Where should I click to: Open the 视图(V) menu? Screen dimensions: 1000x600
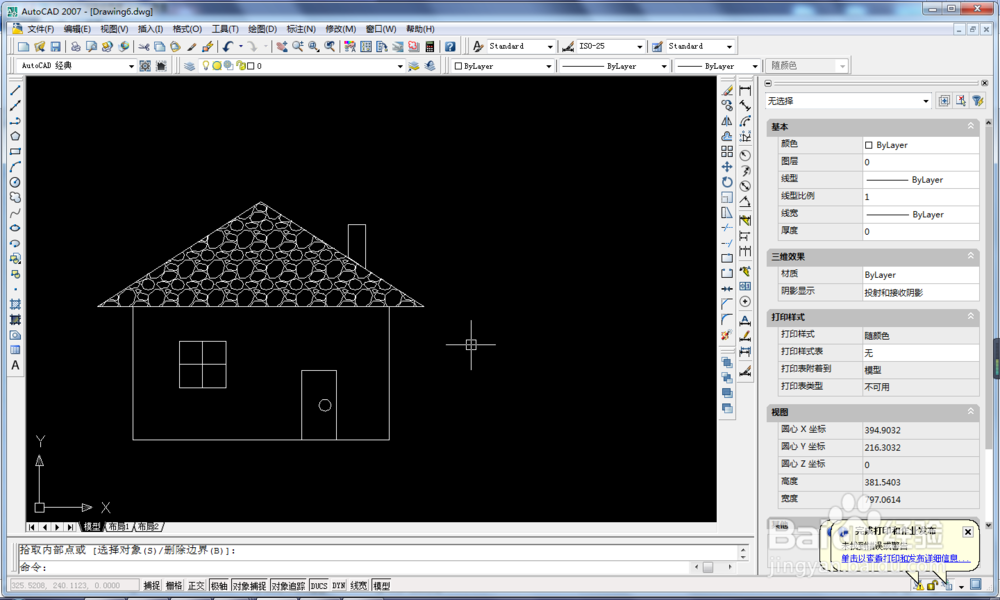(x=114, y=29)
